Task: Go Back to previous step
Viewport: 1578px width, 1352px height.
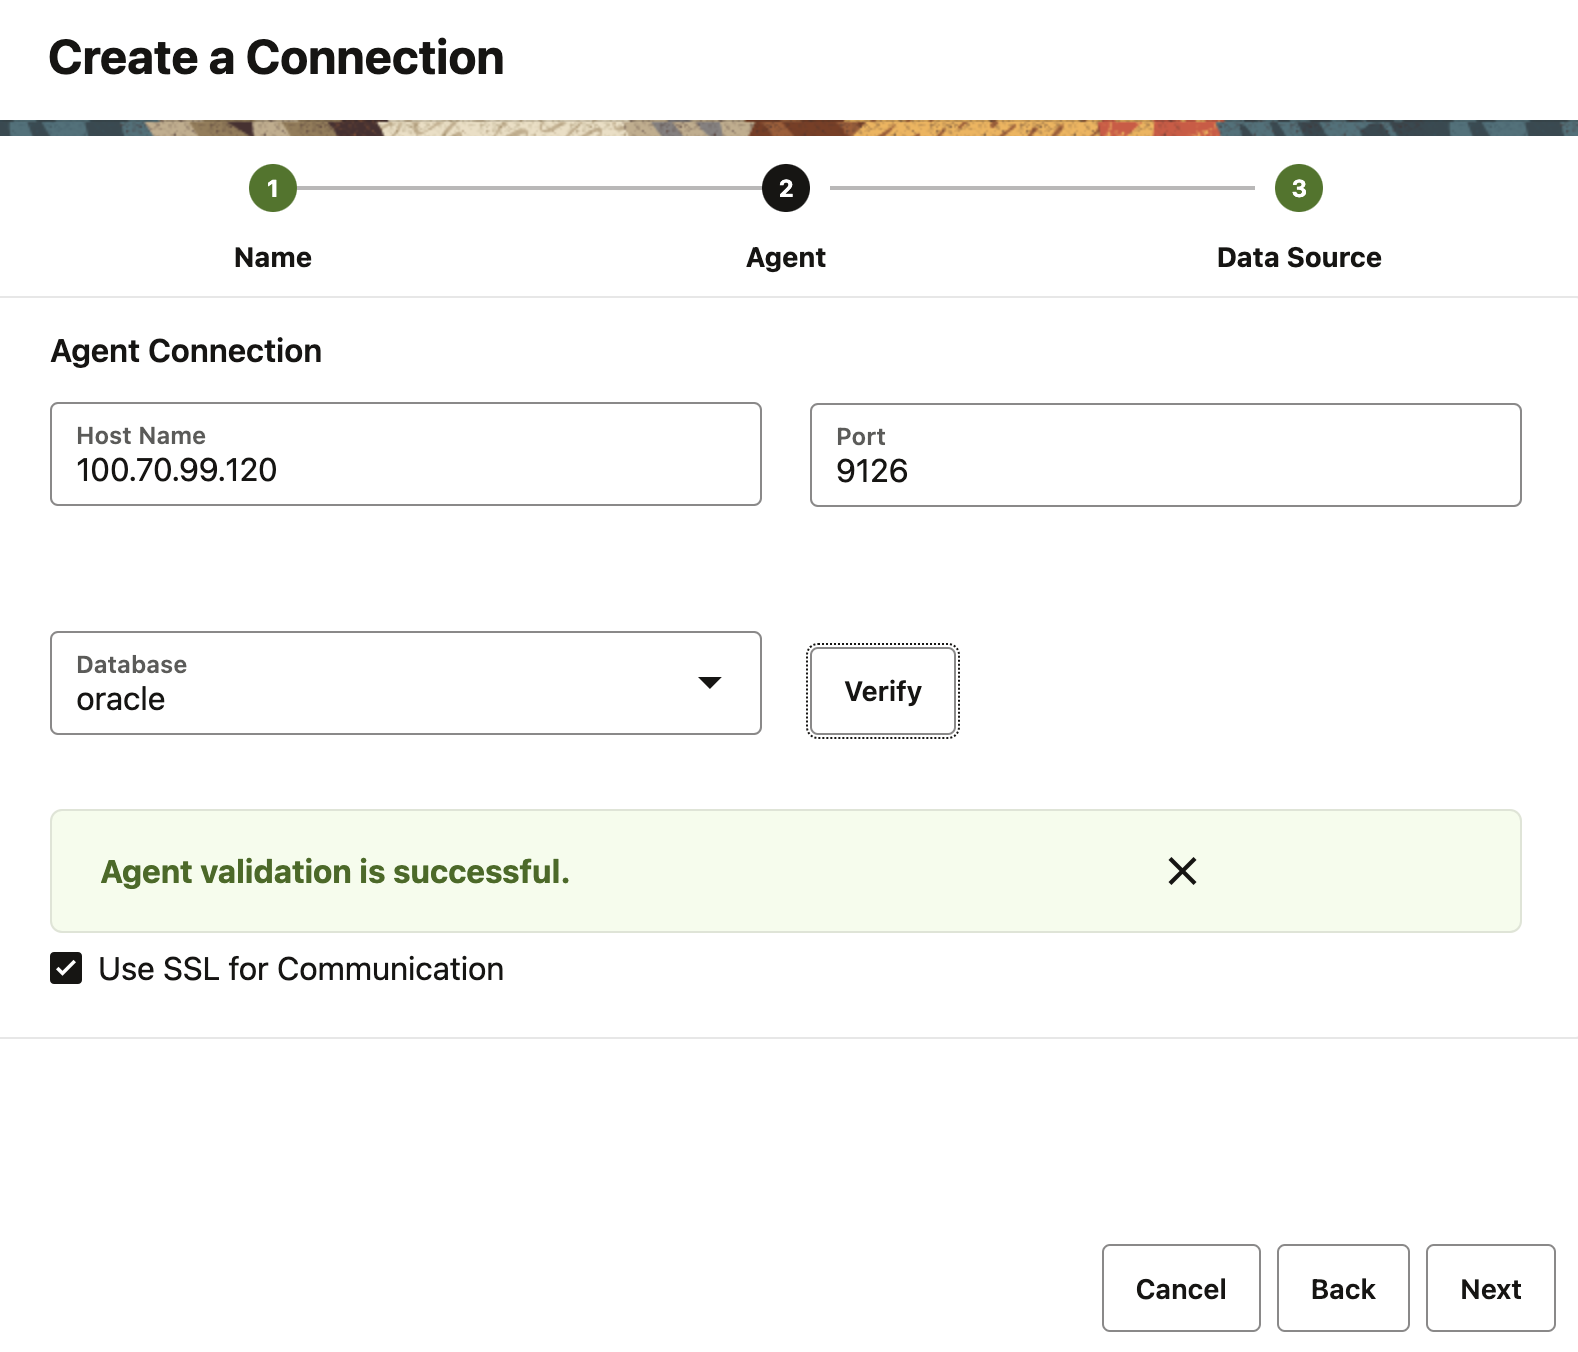Action: (x=1342, y=1288)
